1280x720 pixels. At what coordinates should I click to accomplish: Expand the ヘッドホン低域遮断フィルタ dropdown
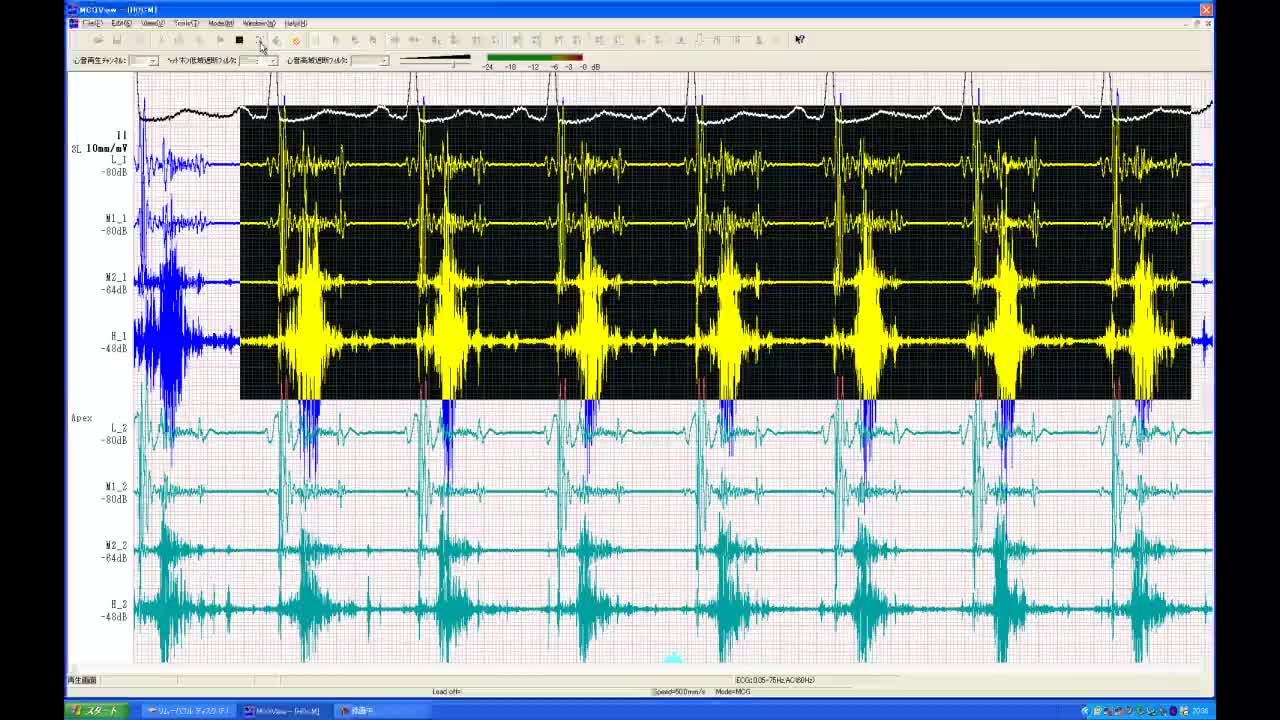(x=271, y=61)
